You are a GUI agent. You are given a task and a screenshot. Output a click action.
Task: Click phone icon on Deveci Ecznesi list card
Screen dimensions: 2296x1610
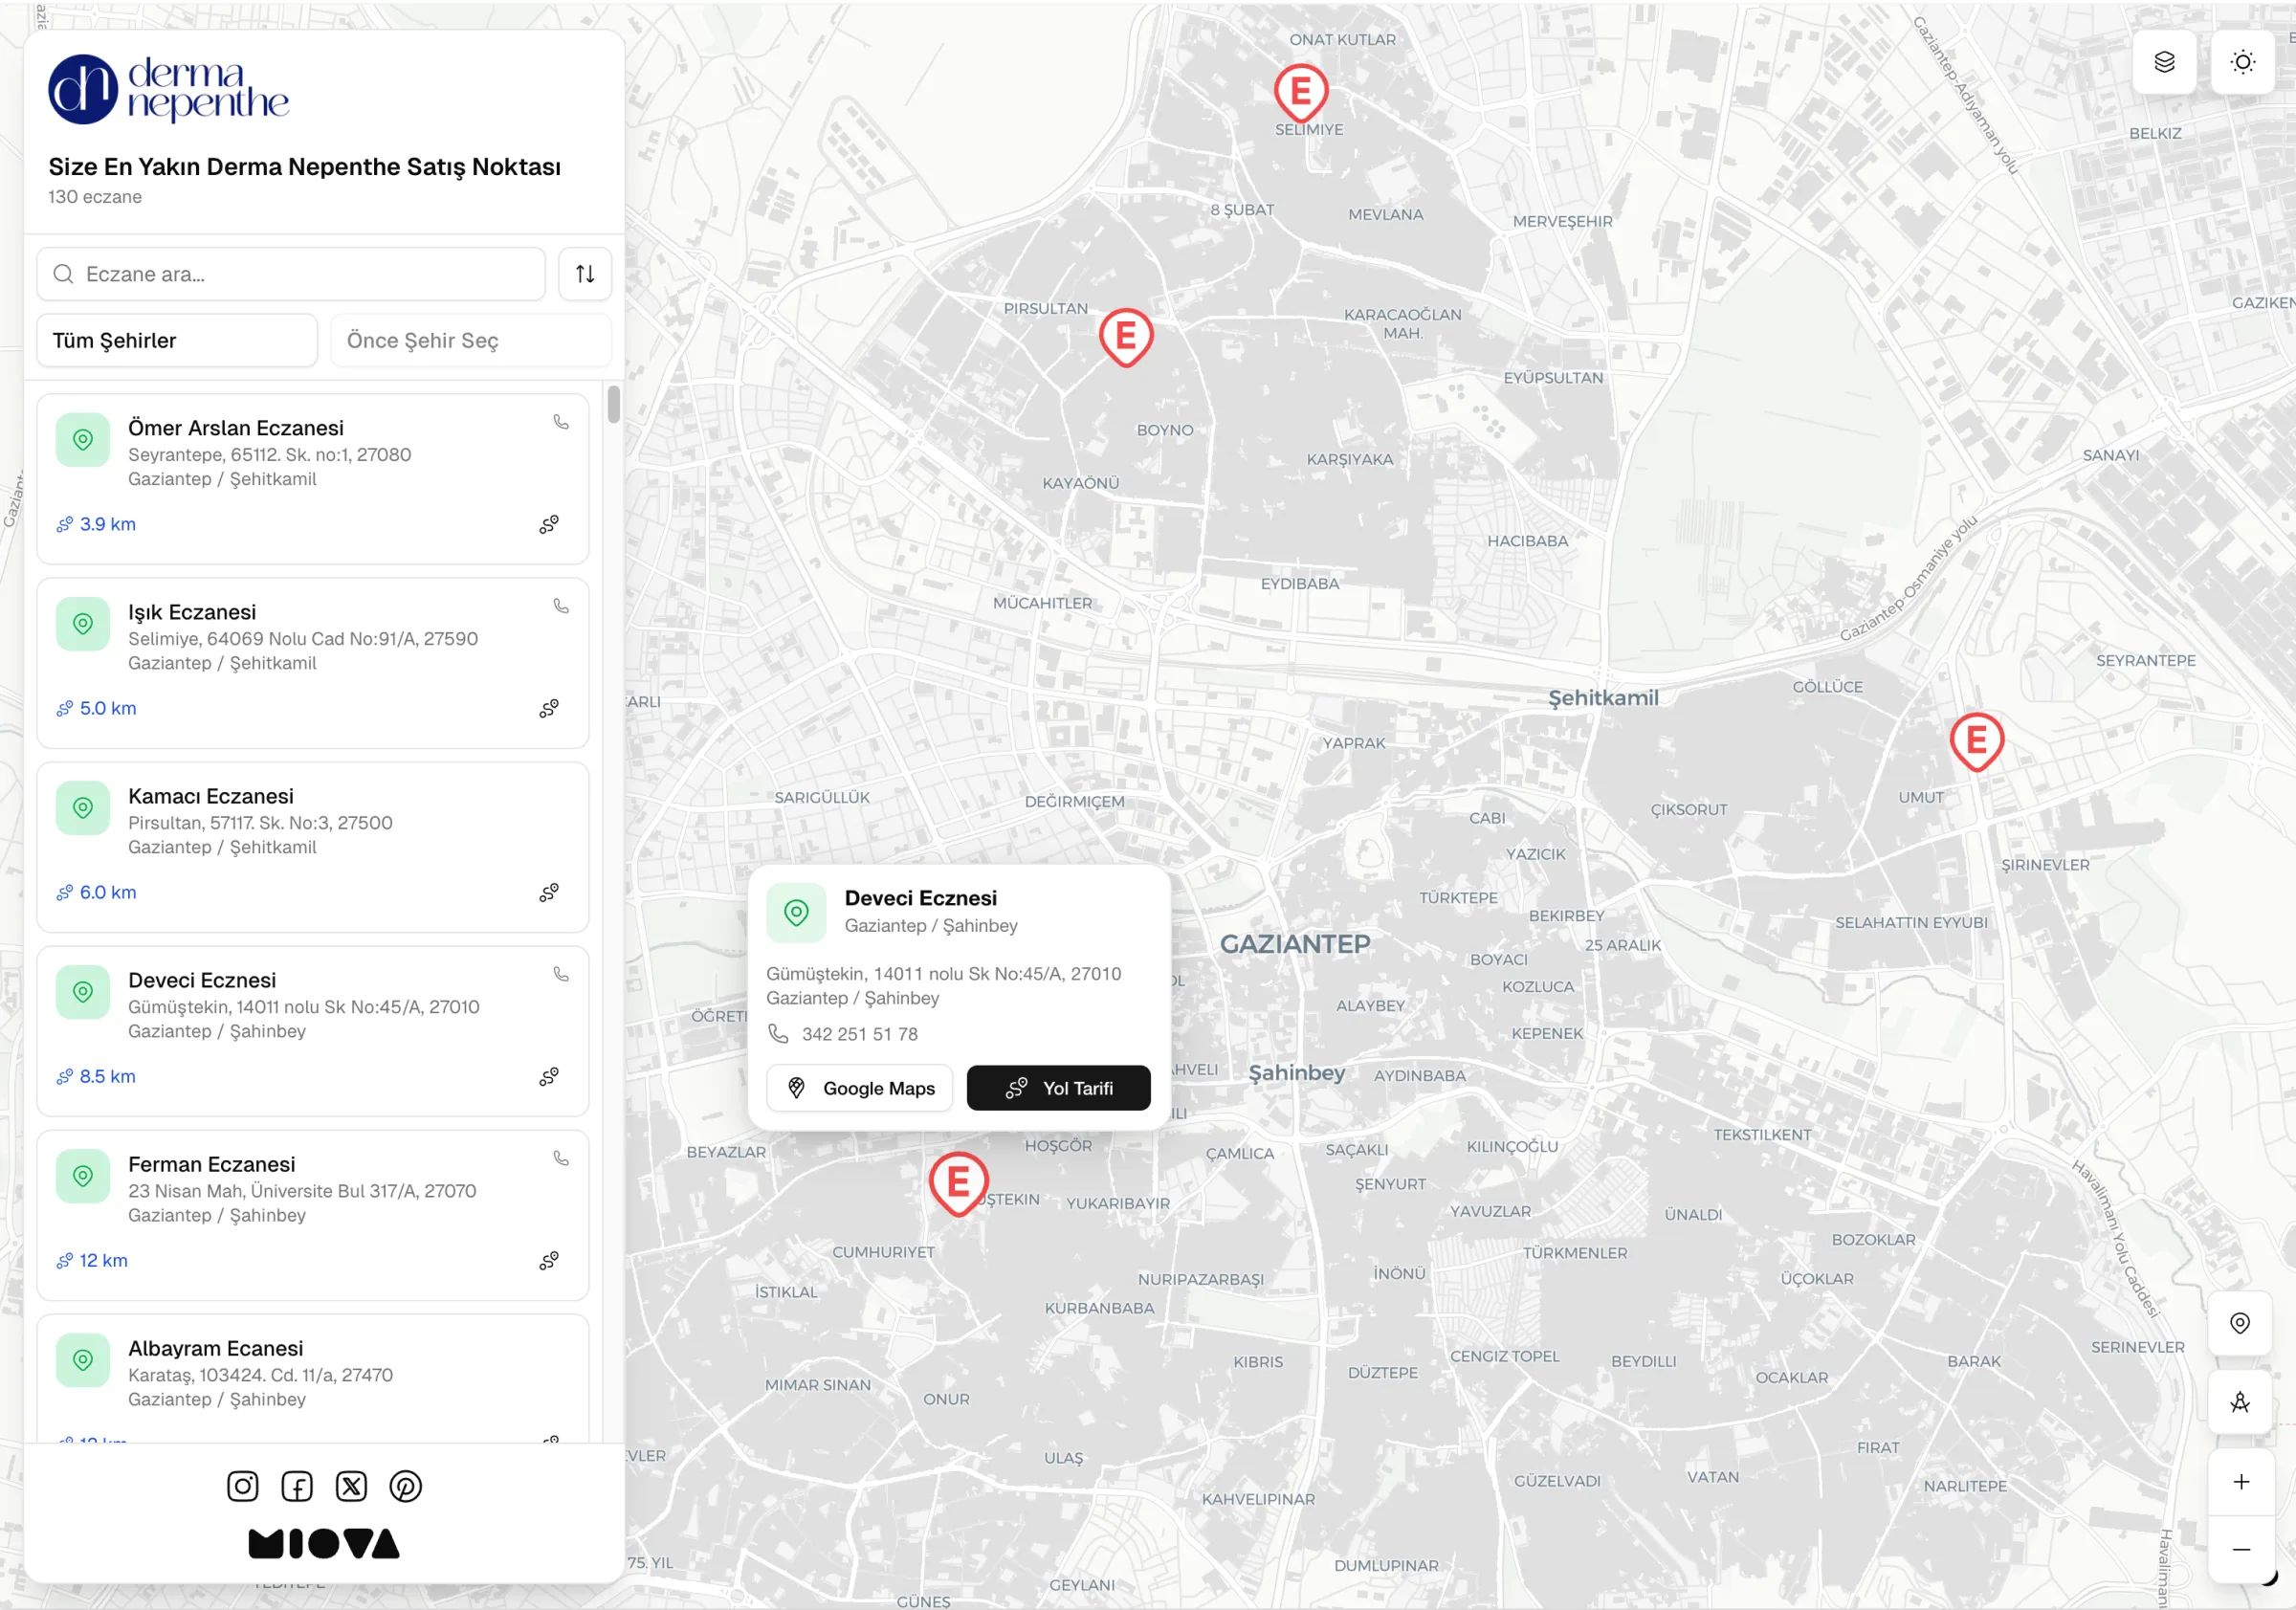pyautogui.click(x=561, y=974)
